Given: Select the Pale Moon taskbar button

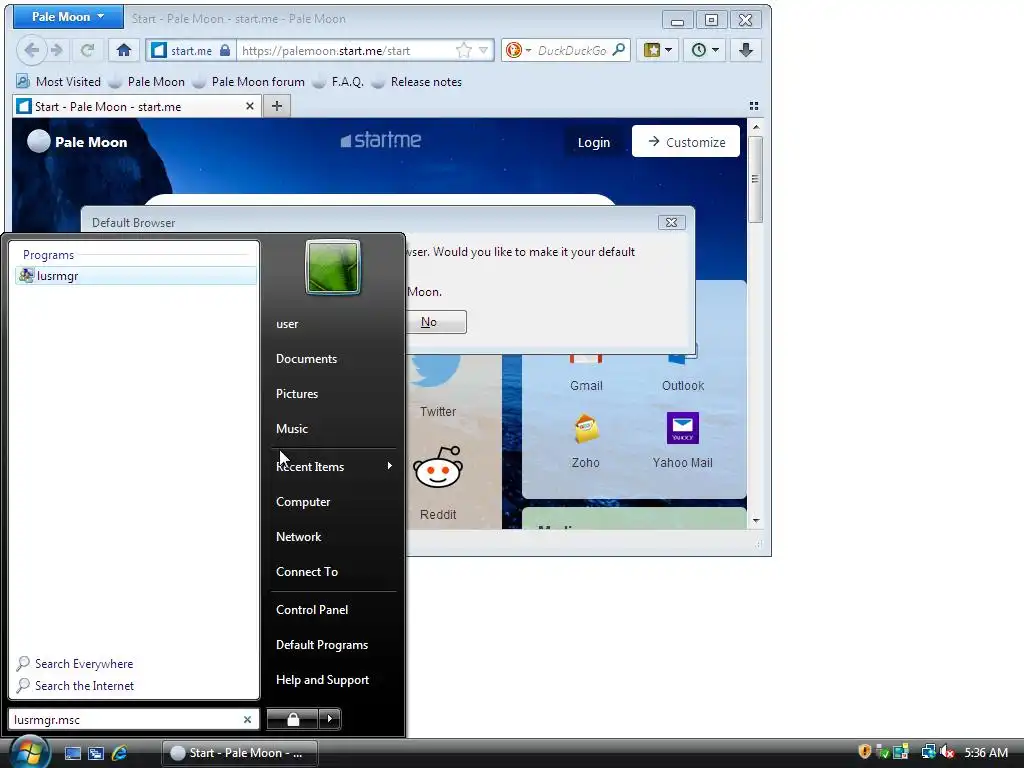Looking at the screenshot, I should coord(240,753).
